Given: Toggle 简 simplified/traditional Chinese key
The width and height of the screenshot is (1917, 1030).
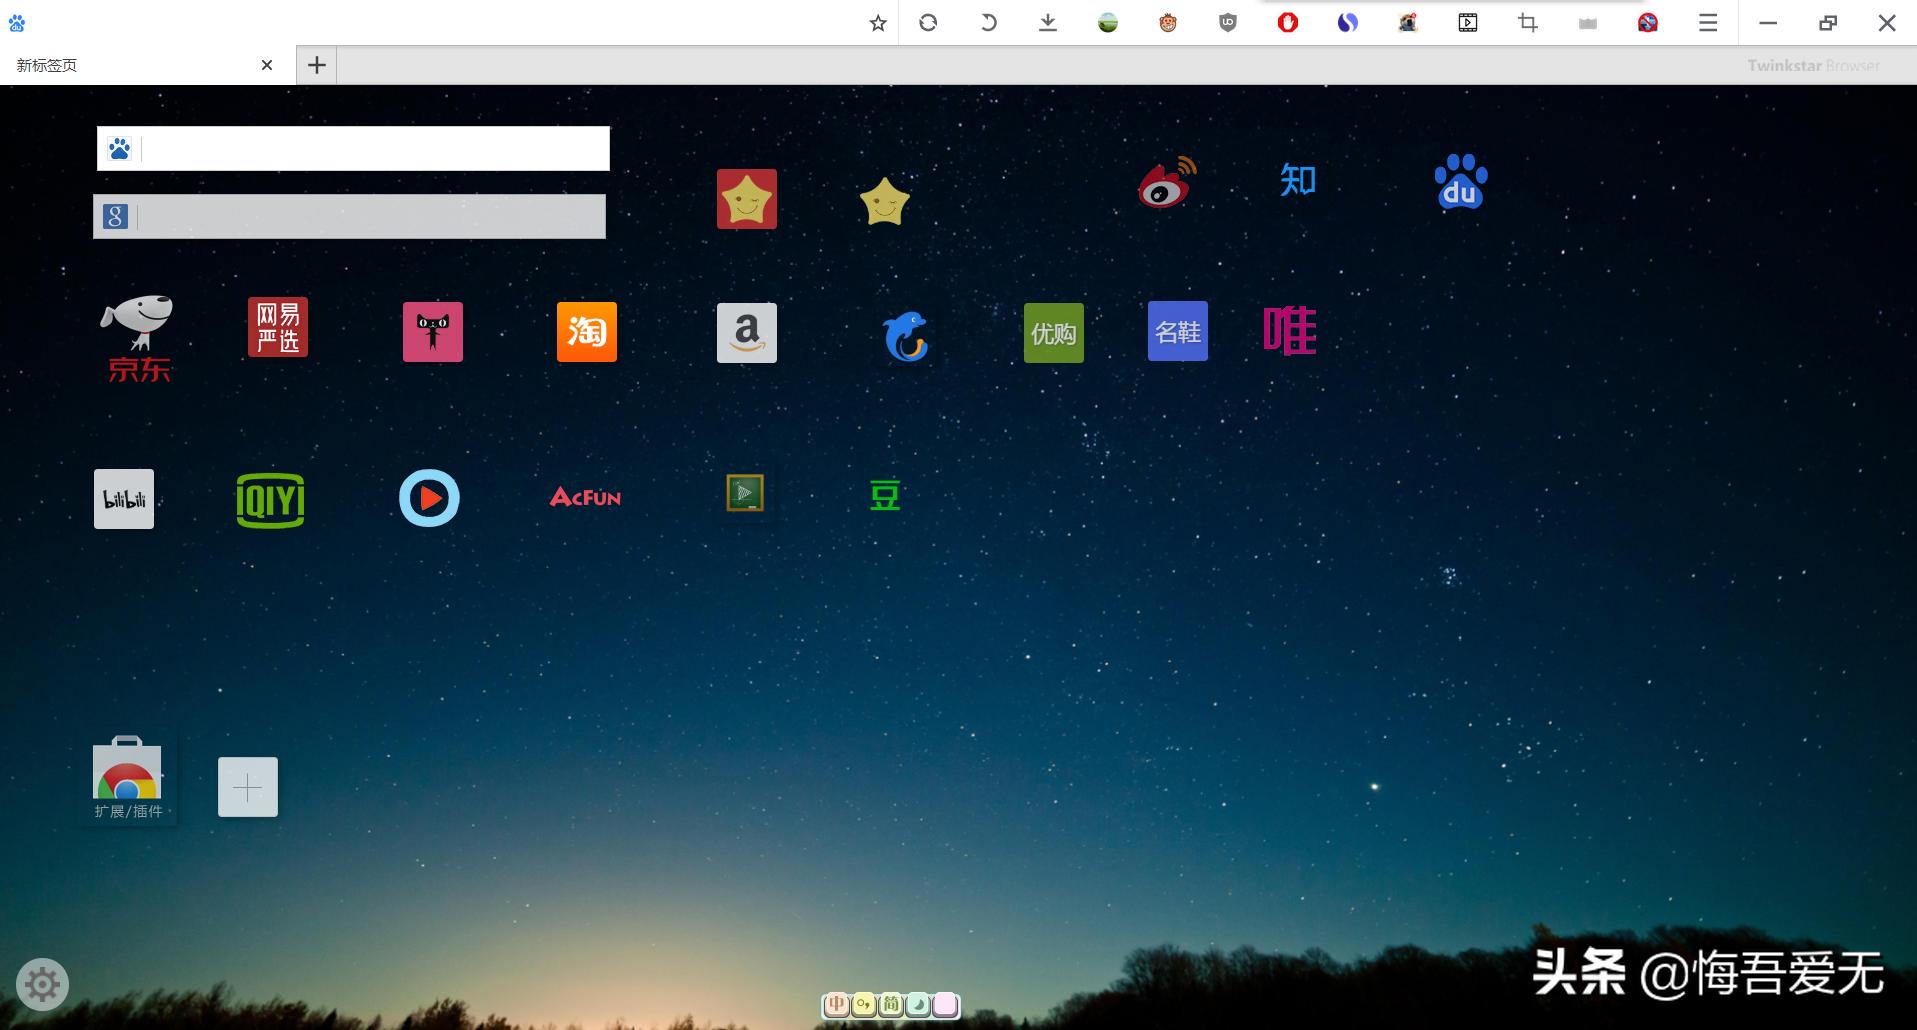Looking at the screenshot, I should (890, 1004).
